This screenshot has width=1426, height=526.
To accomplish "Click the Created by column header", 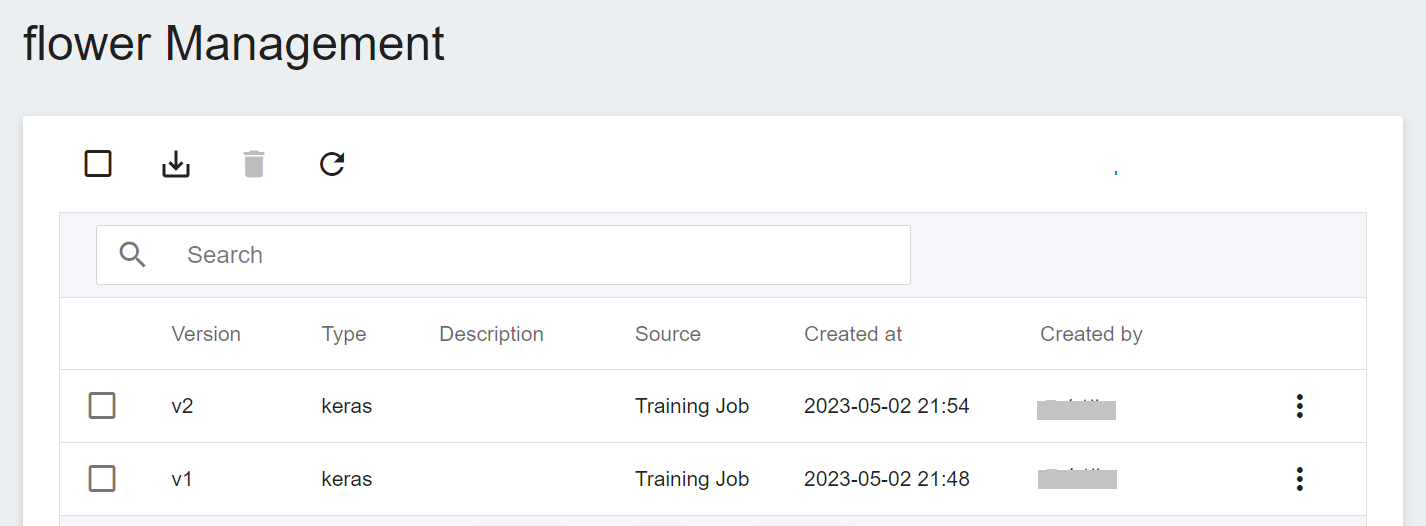I will point(1091,334).
